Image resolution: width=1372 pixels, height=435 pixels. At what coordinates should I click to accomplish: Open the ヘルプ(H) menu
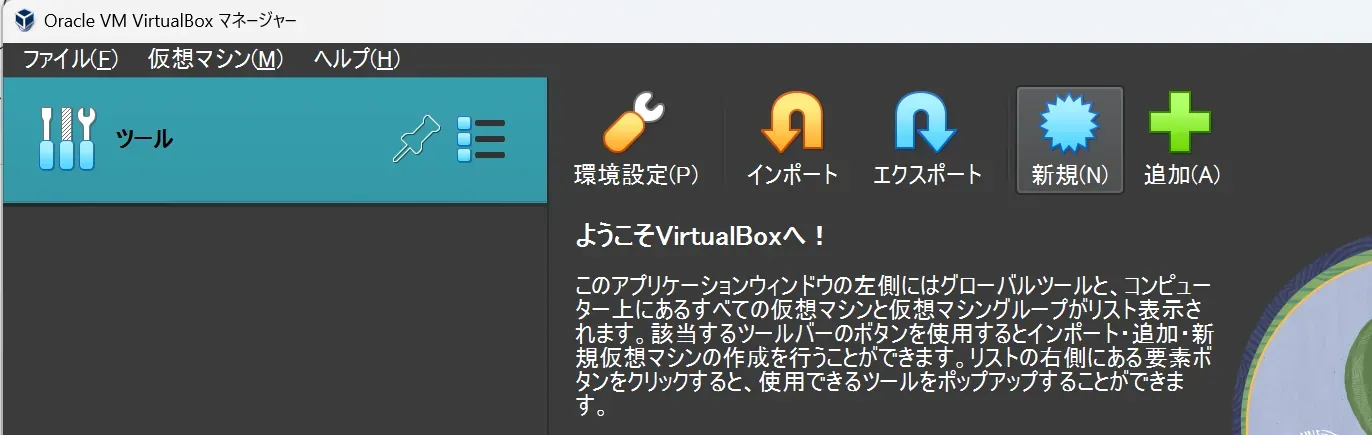356,59
